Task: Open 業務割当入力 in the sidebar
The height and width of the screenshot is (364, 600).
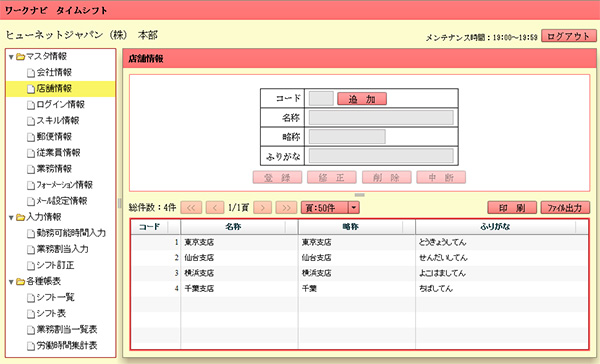Action: pos(62,249)
